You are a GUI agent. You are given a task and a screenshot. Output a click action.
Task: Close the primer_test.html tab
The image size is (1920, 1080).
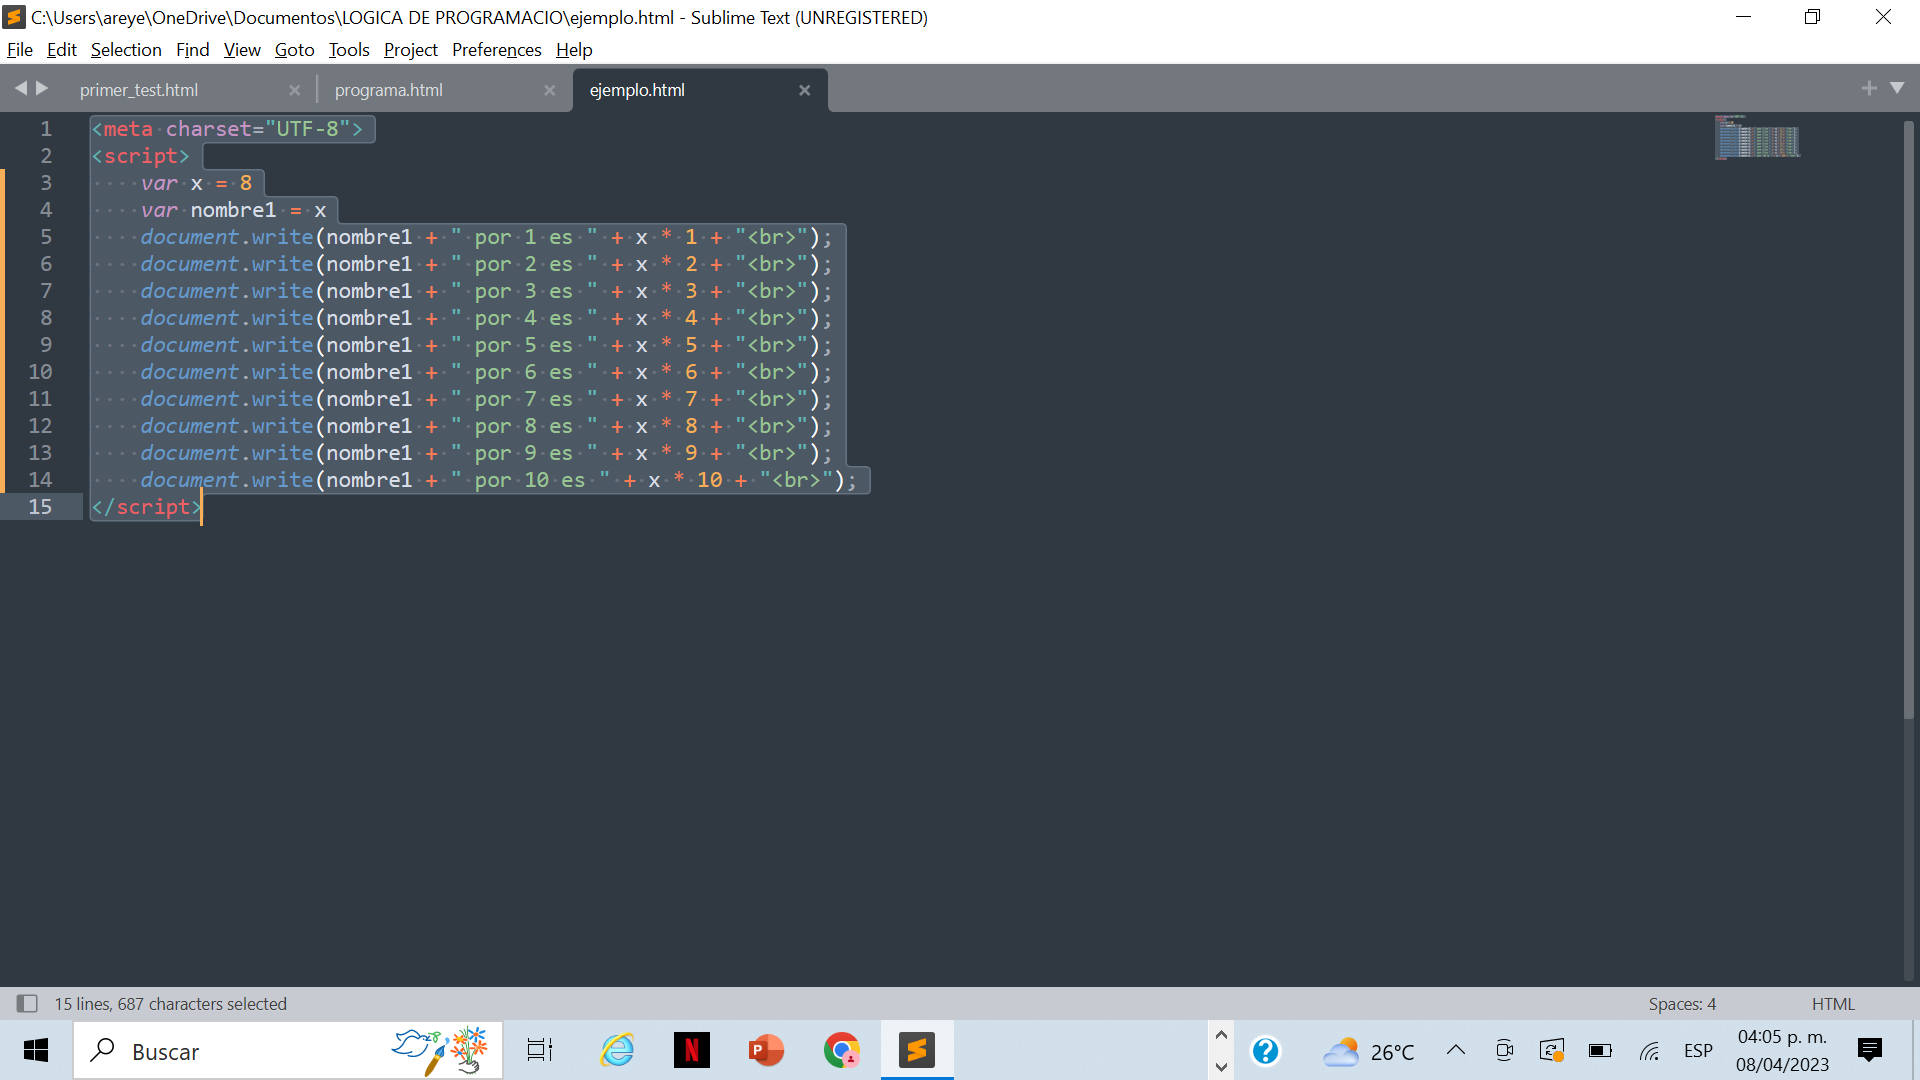294,90
